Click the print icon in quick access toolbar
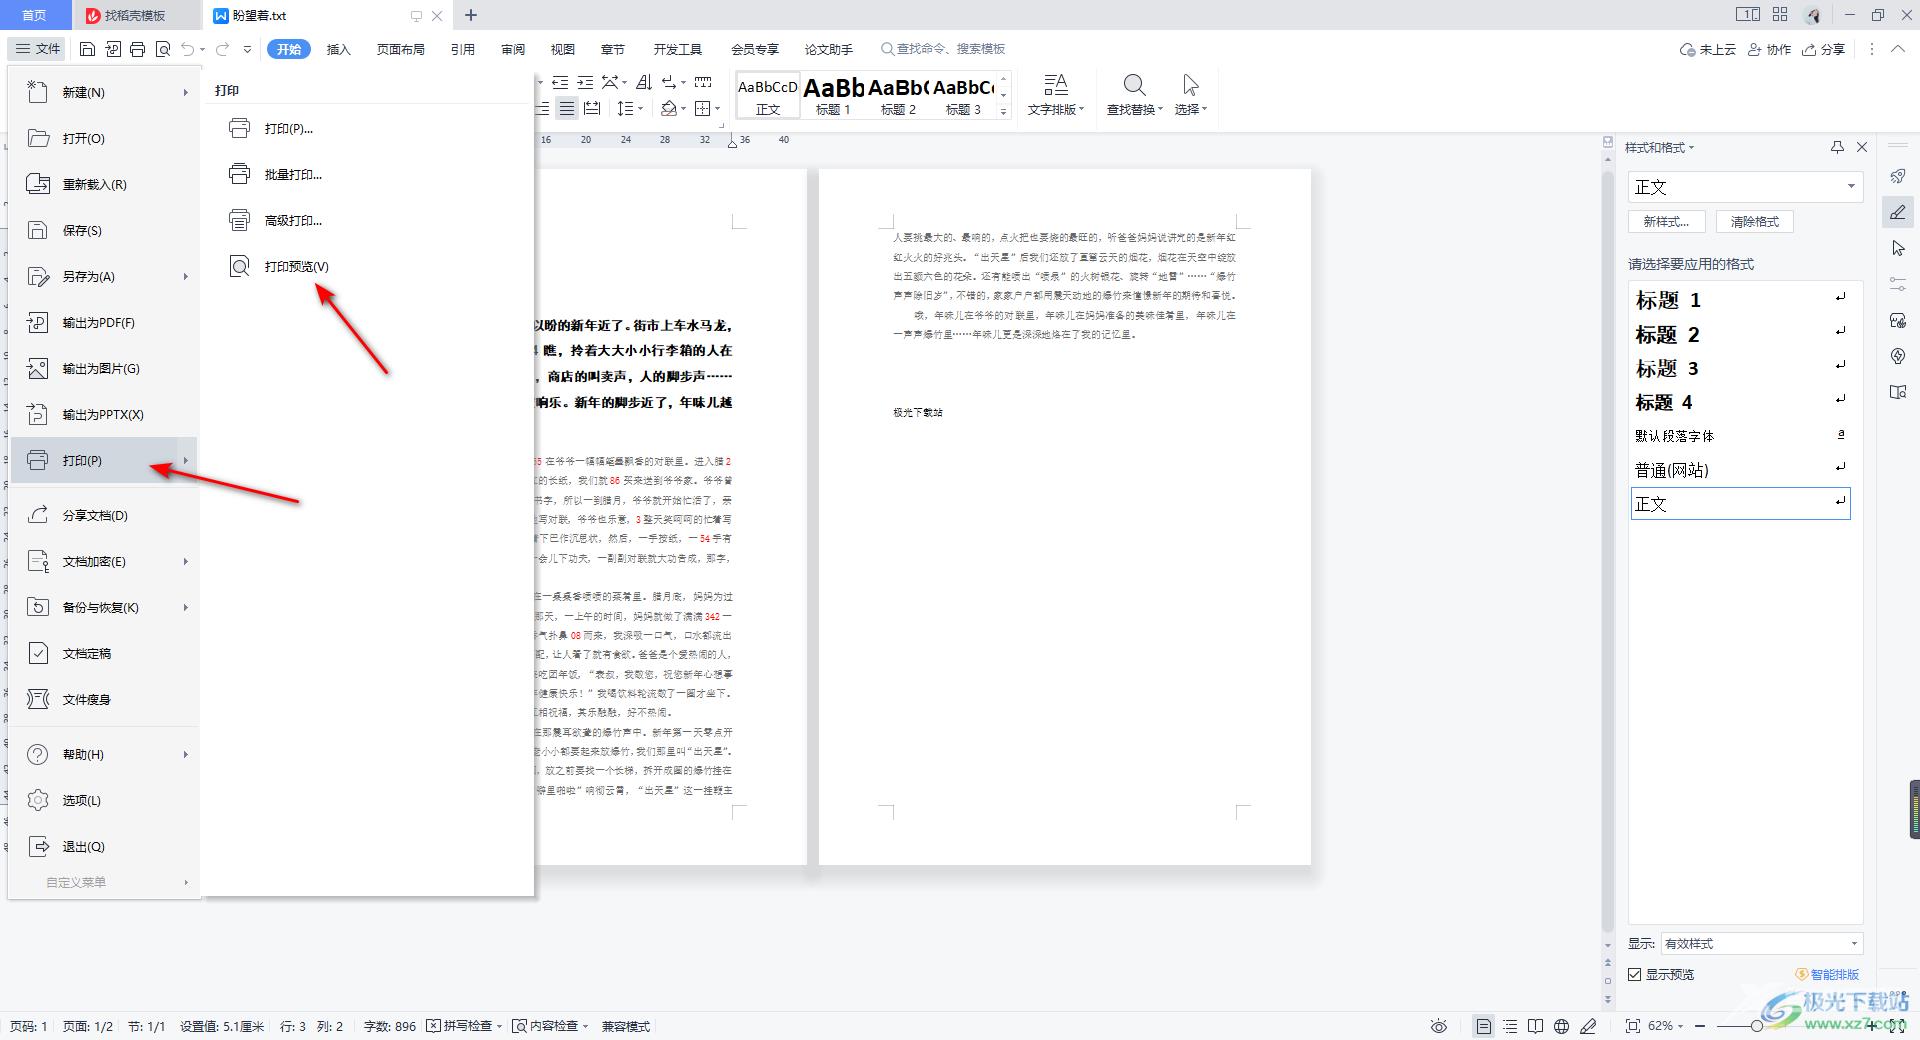The image size is (1920, 1040). [x=138, y=49]
